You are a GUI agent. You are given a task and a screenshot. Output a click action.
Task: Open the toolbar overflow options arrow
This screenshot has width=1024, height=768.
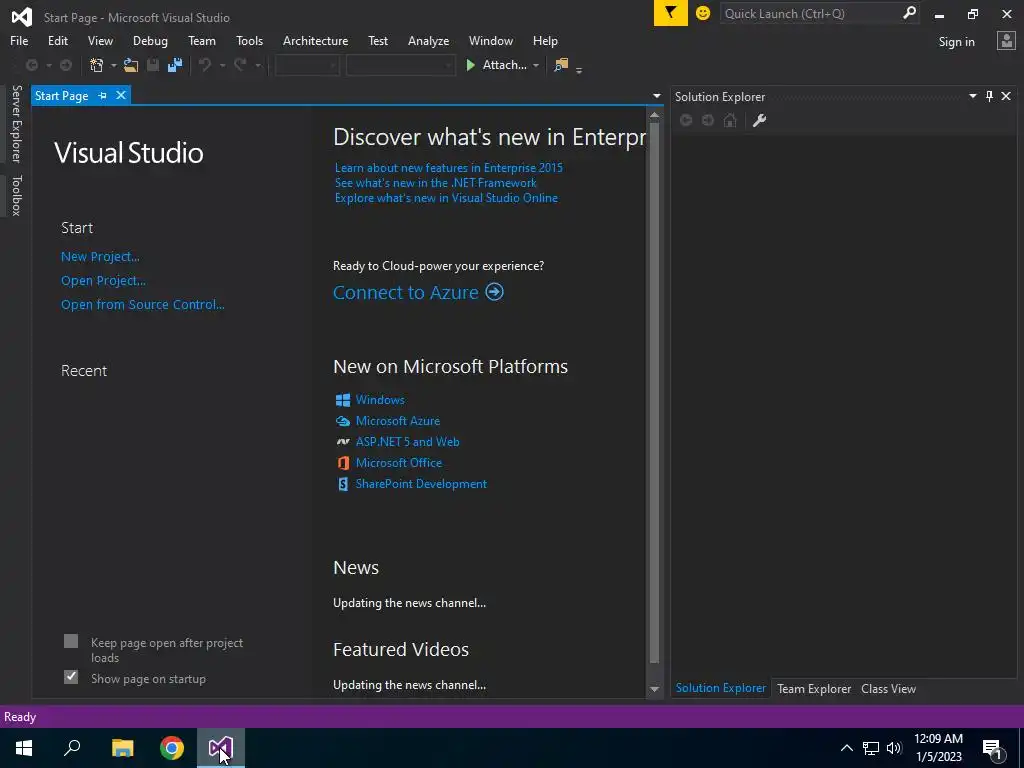pos(579,69)
